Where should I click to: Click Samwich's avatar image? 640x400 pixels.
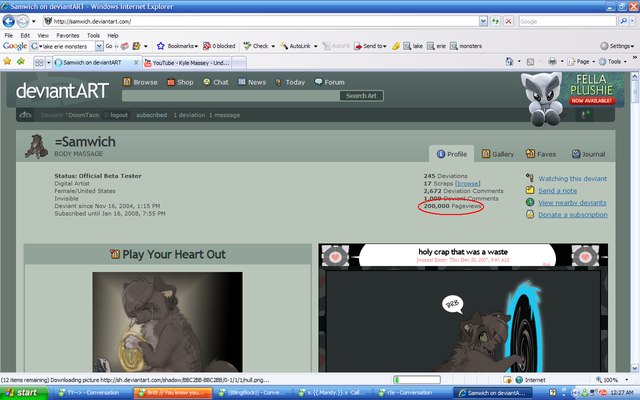tap(36, 147)
